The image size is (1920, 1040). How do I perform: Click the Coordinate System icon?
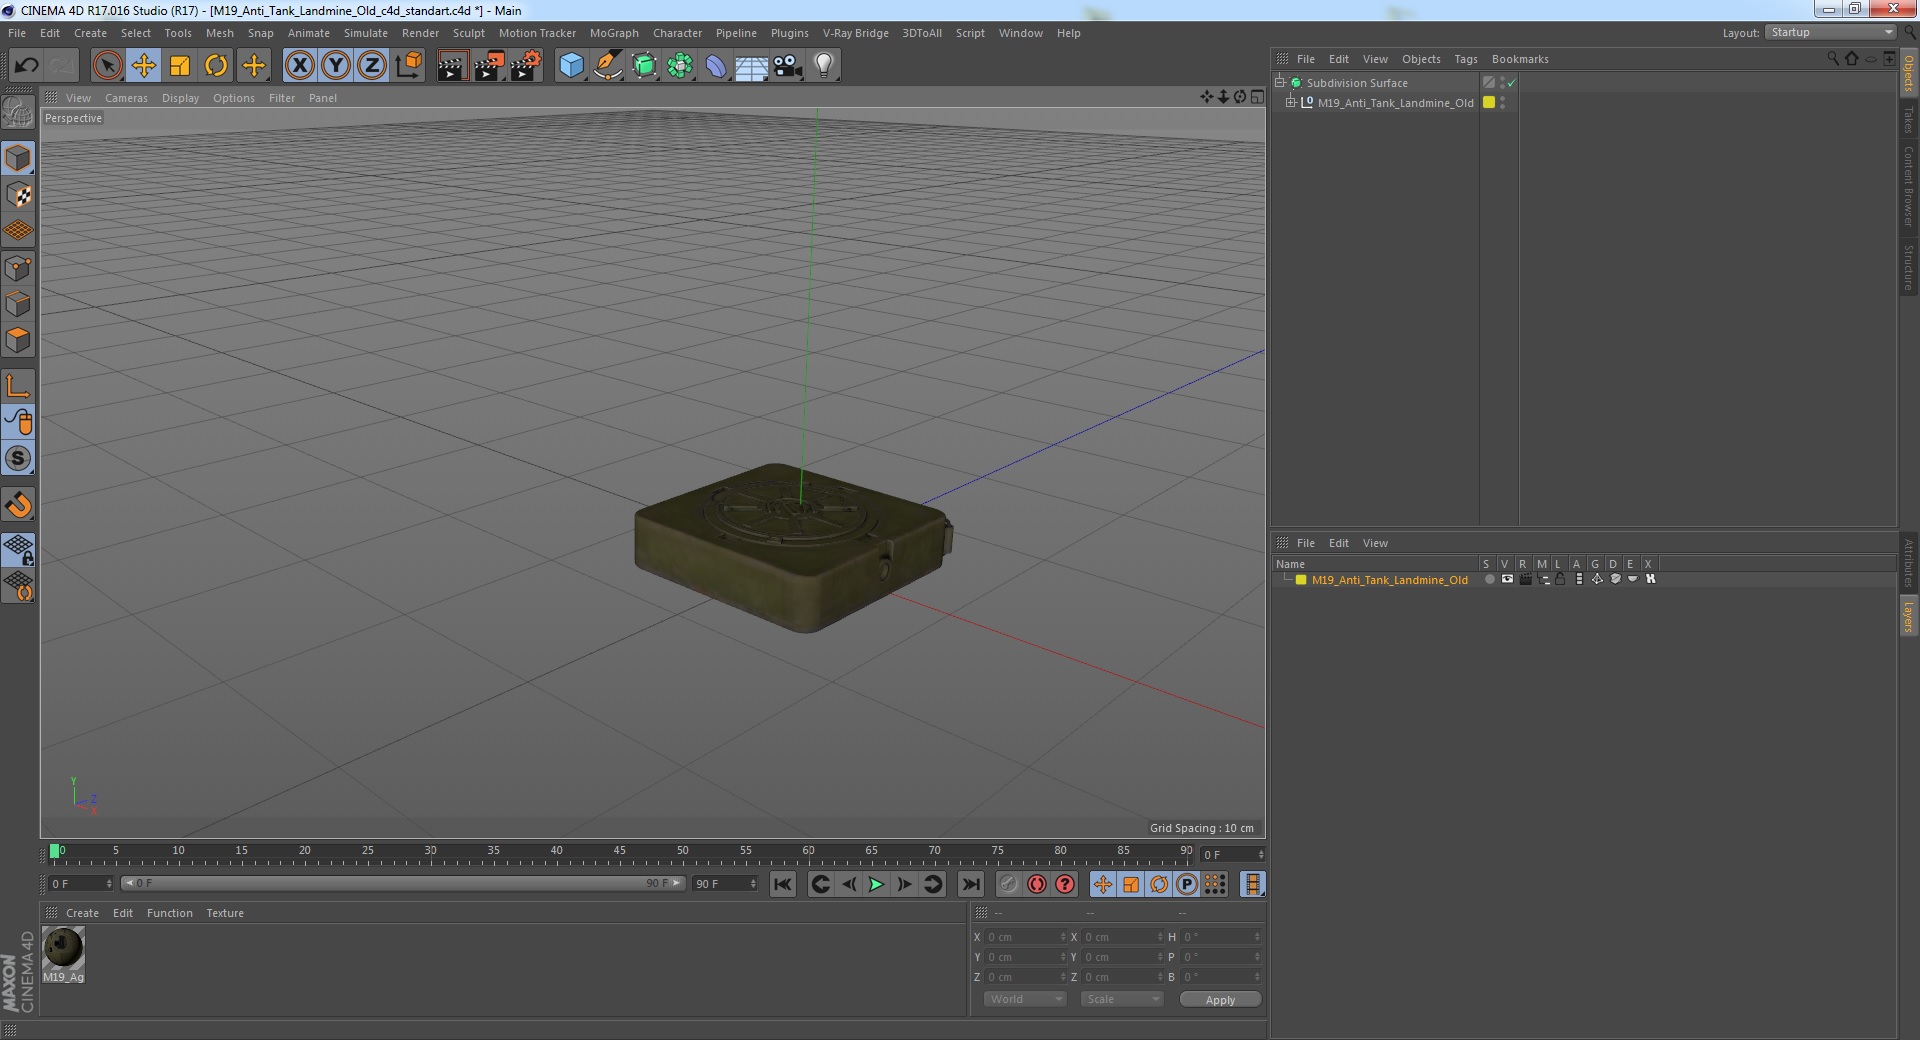tap(408, 66)
